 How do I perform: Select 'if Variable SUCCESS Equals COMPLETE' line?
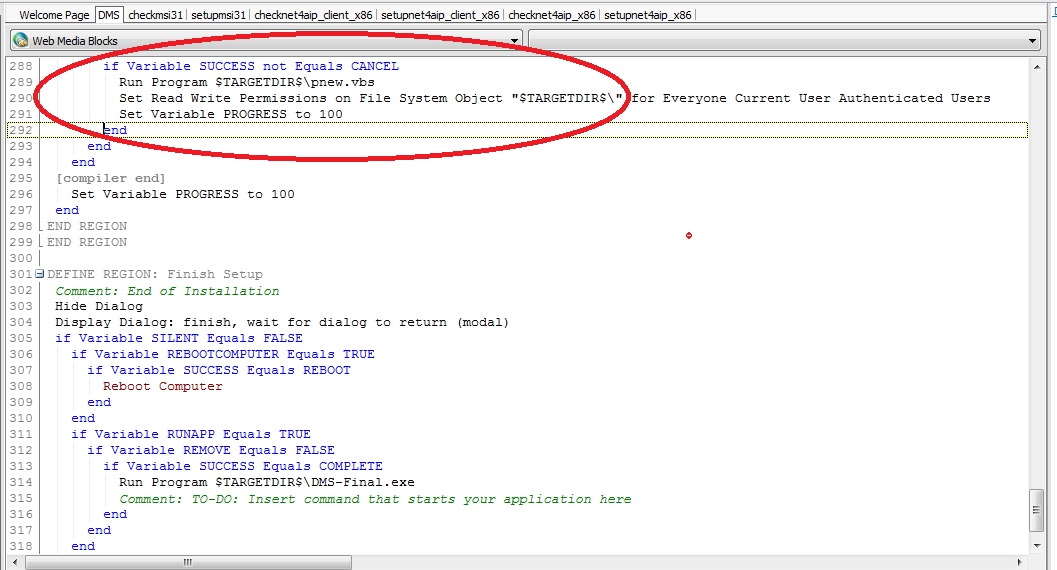[x=243, y=467]
